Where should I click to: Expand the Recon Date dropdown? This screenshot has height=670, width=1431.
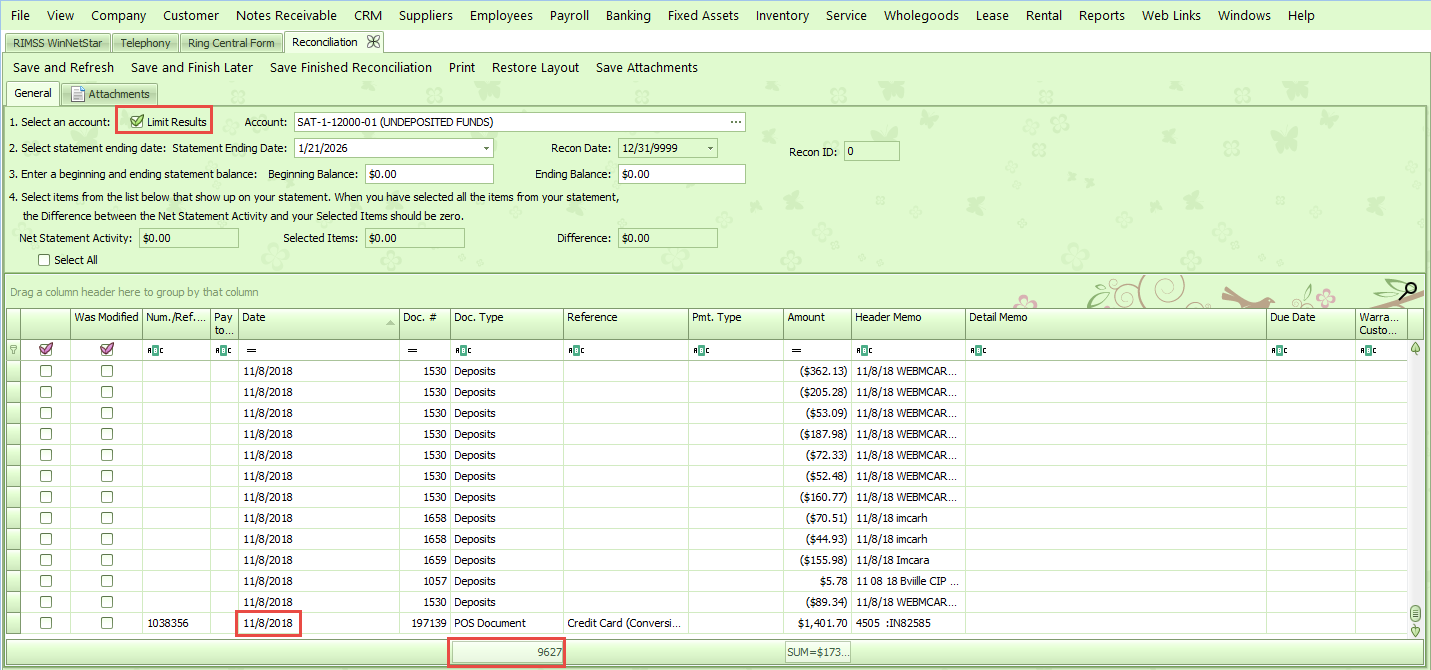(710, 148)
